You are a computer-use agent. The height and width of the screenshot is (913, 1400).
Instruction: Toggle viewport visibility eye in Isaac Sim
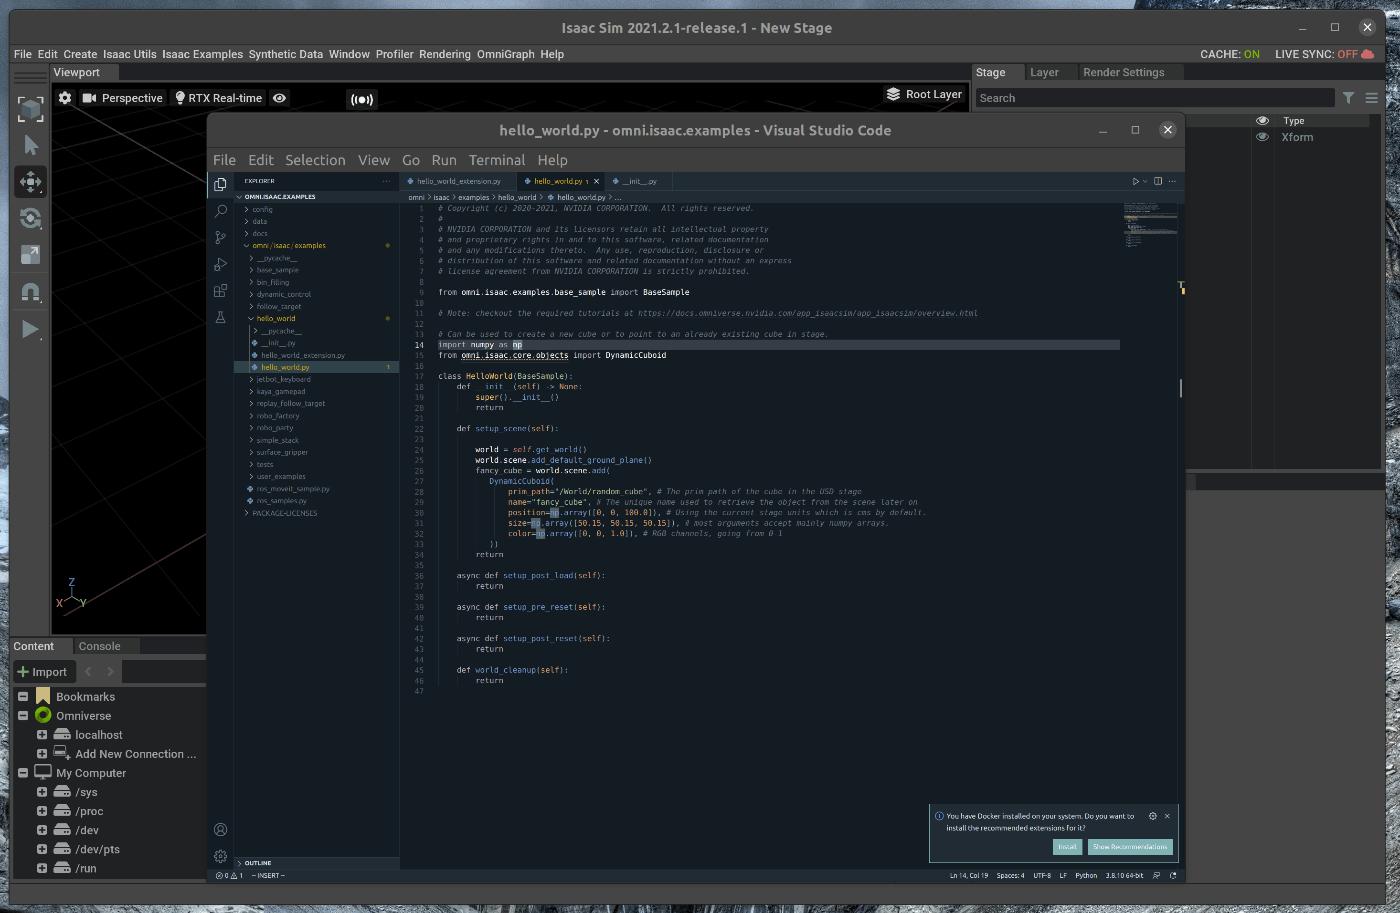pyautogui.click(x=280, y=98)
